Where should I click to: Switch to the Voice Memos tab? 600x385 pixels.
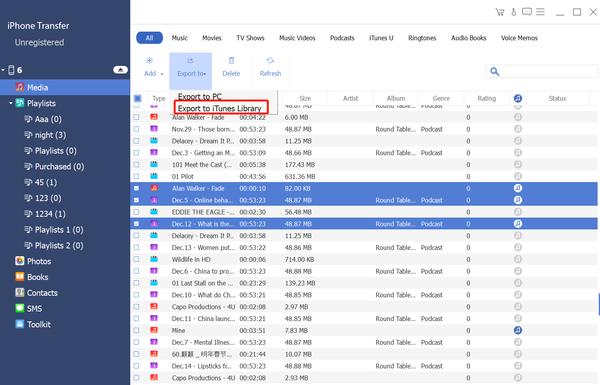pos(519,38)
